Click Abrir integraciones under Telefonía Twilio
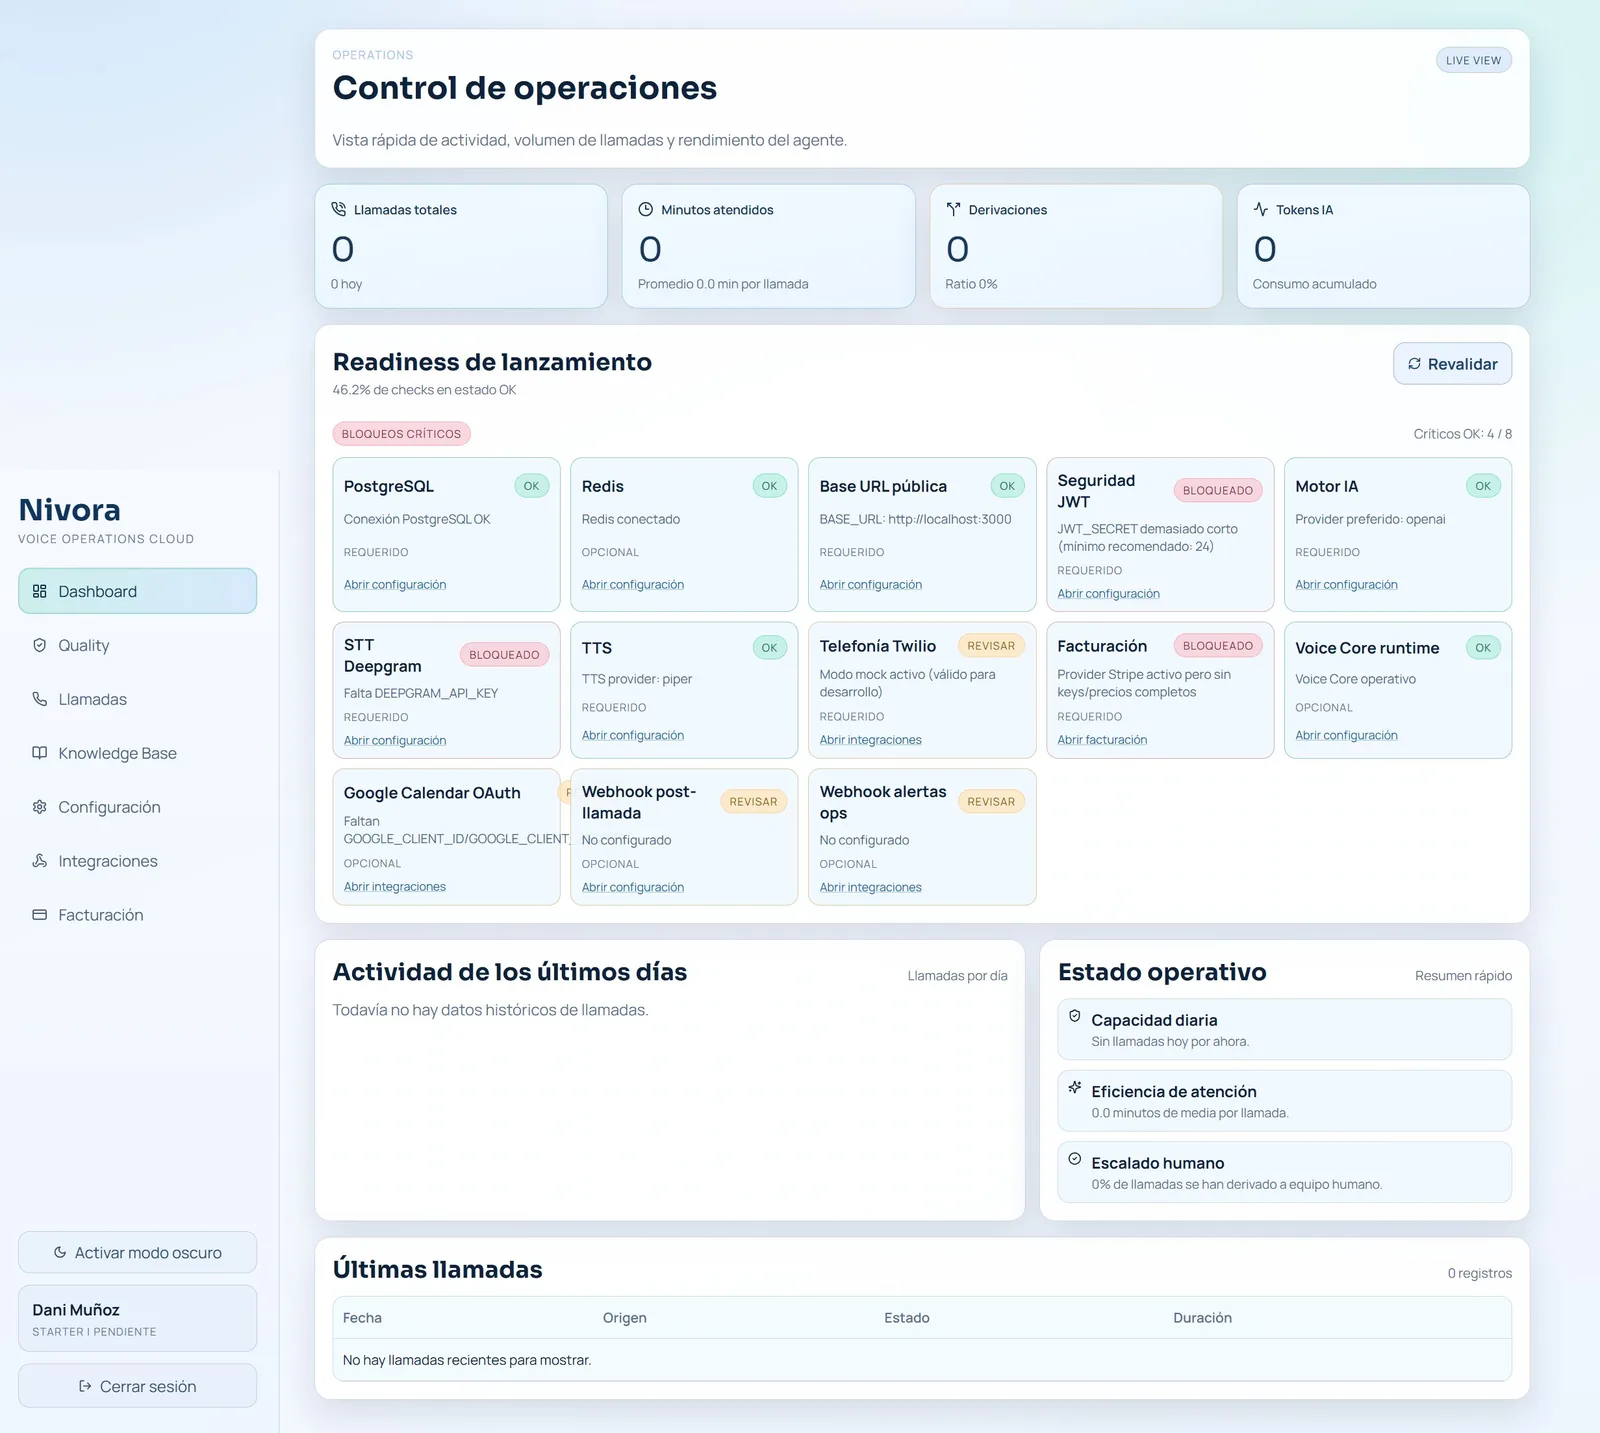This screenshot has height=1433, width=1600. [871, 740]
